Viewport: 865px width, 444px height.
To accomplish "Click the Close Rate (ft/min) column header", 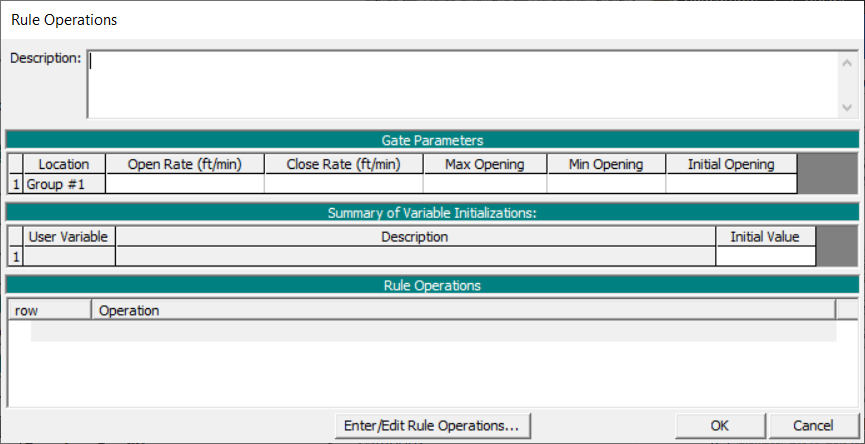I will tap(343, 164).
